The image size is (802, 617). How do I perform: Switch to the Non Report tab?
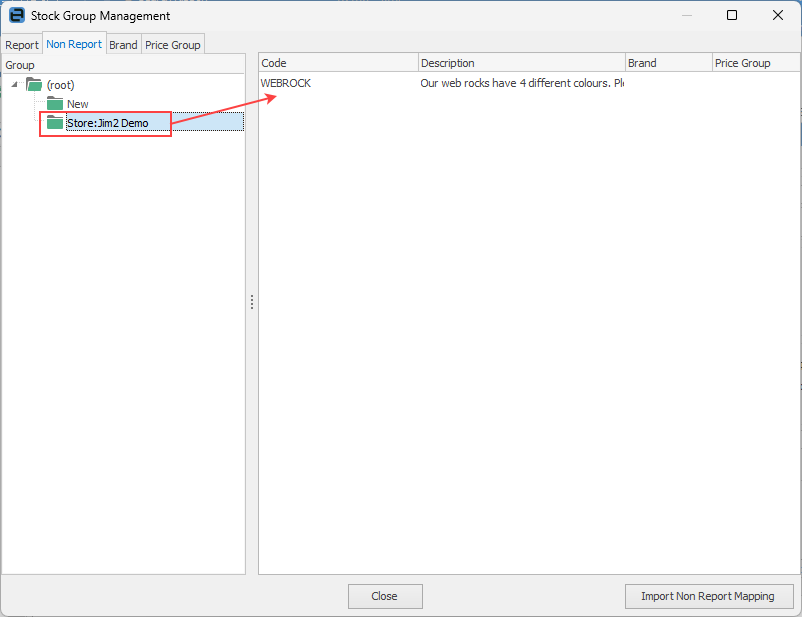click(74, 44)
